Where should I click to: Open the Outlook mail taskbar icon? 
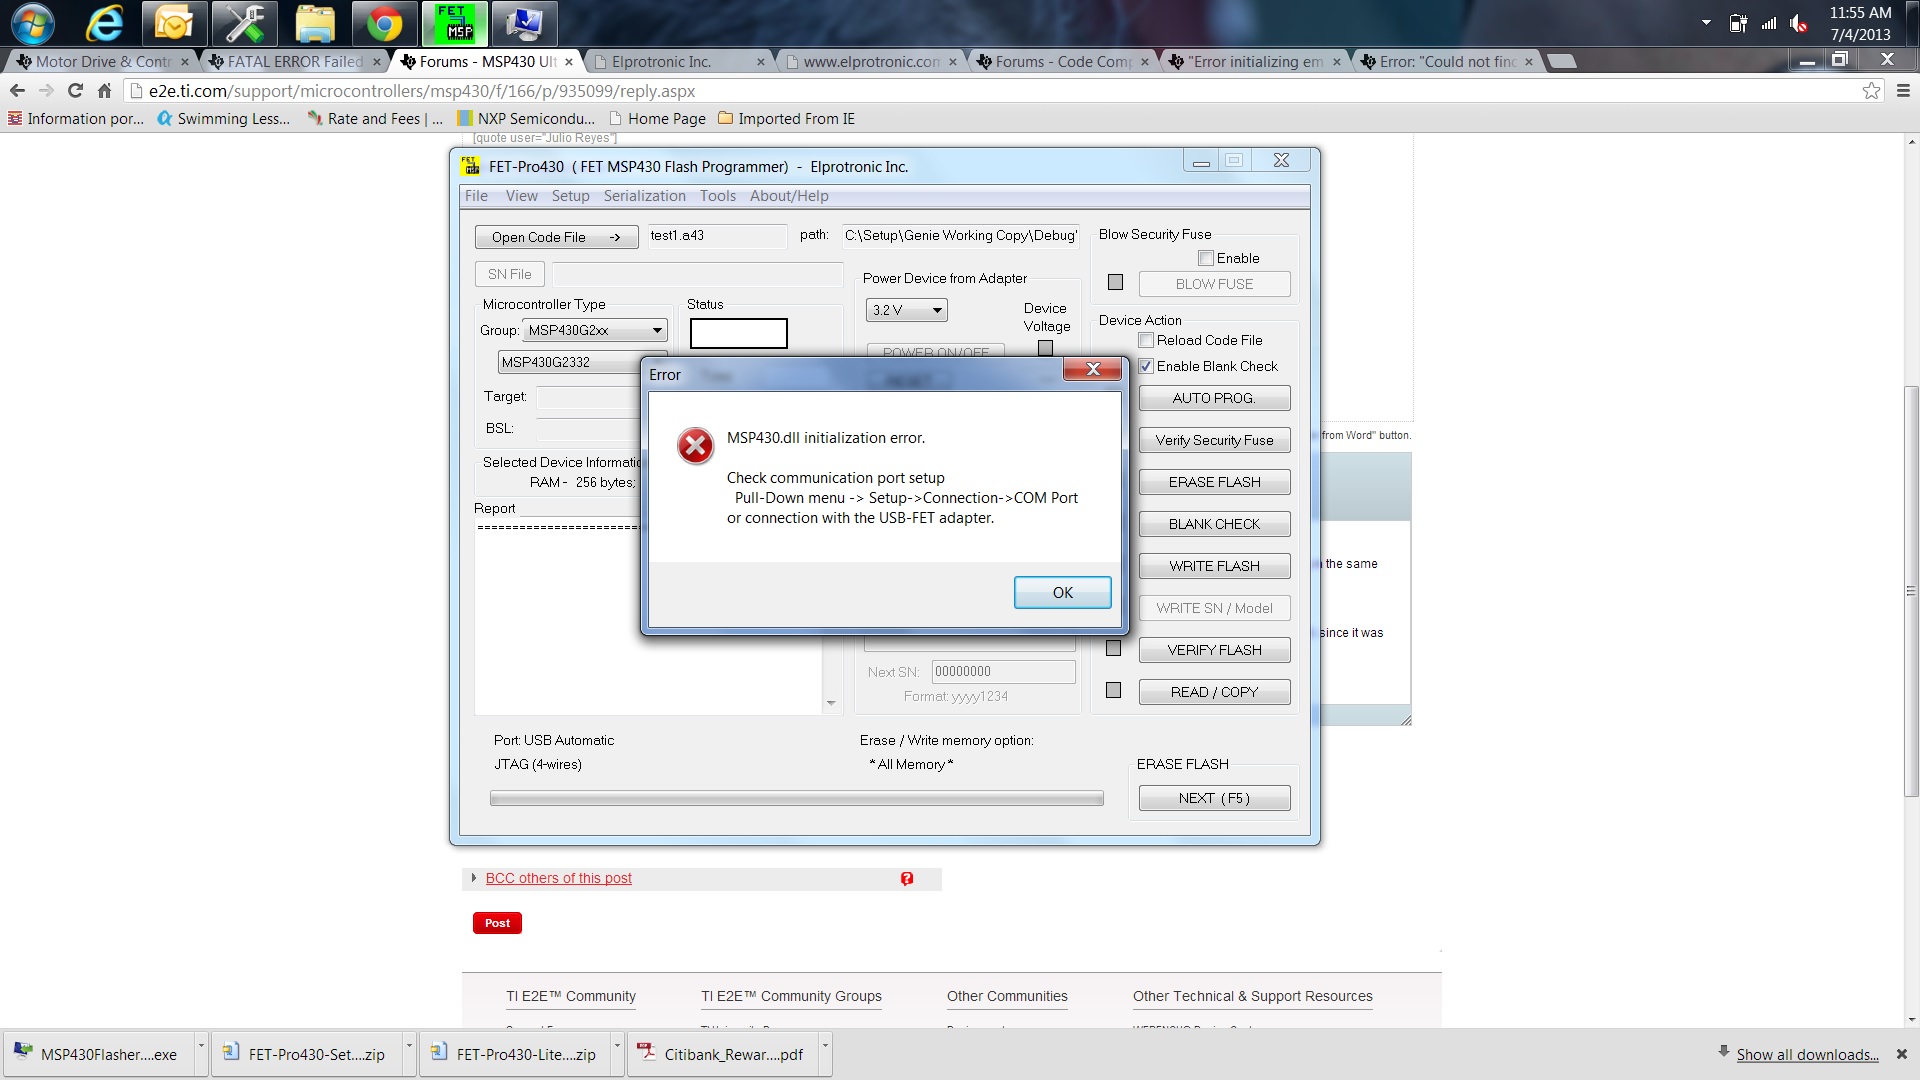tap(173, 23)
